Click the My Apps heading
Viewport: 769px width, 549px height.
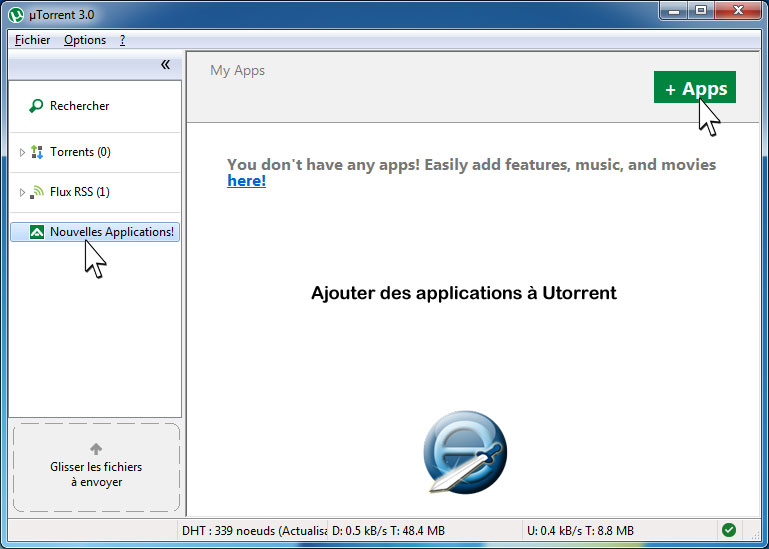click(237, 71)
